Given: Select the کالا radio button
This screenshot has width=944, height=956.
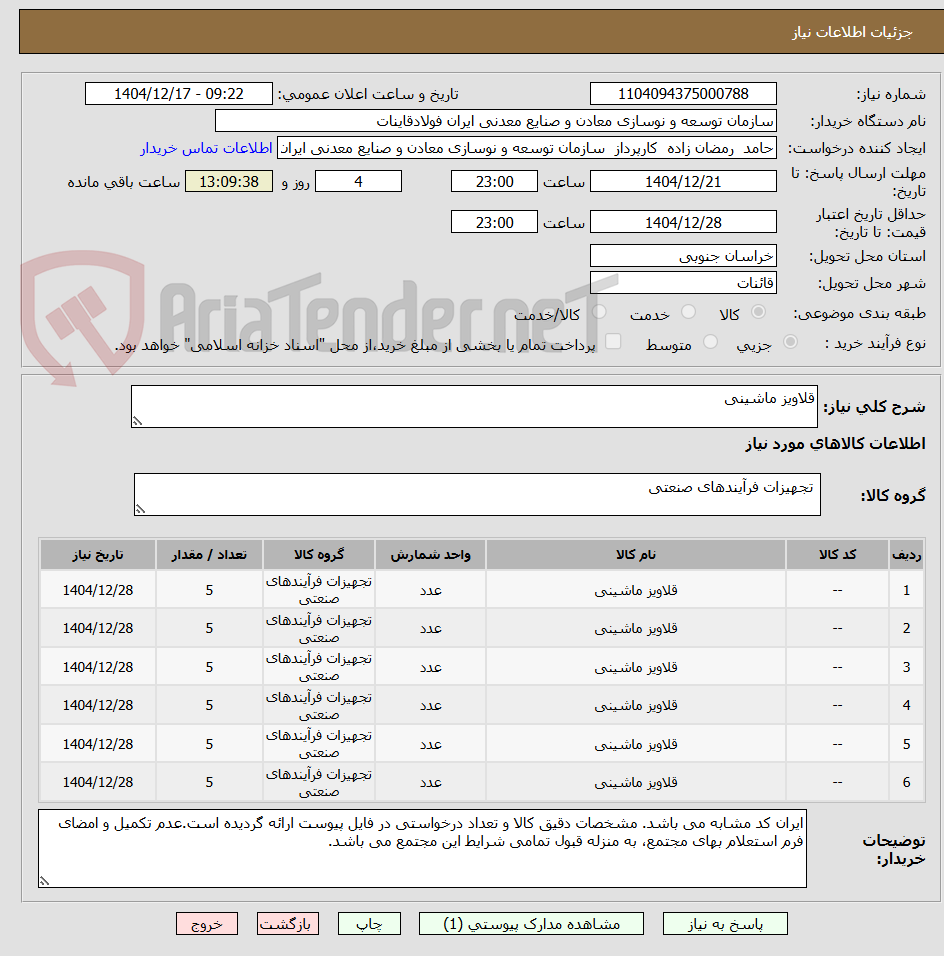Looking at the screenshot, I should [758, 312].
